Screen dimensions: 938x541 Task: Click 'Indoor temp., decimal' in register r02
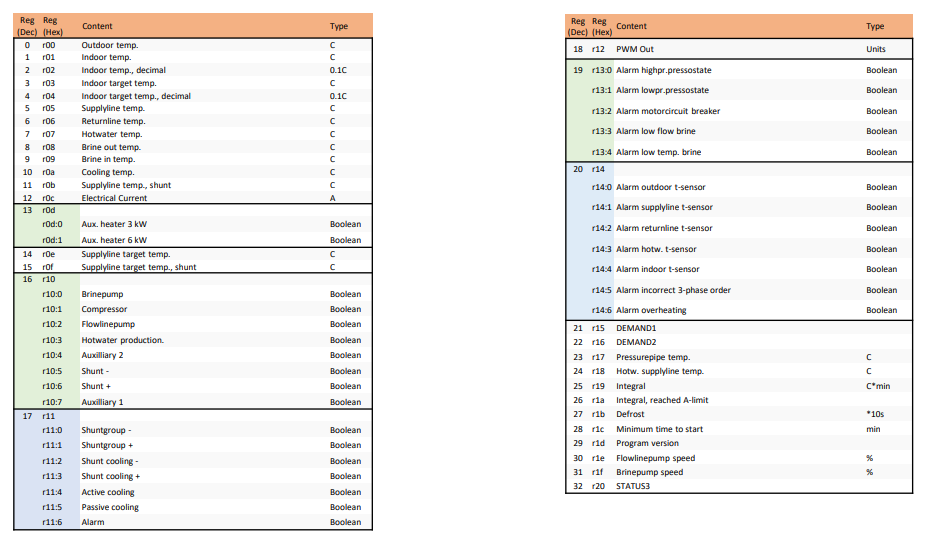(x=123, y=70)
